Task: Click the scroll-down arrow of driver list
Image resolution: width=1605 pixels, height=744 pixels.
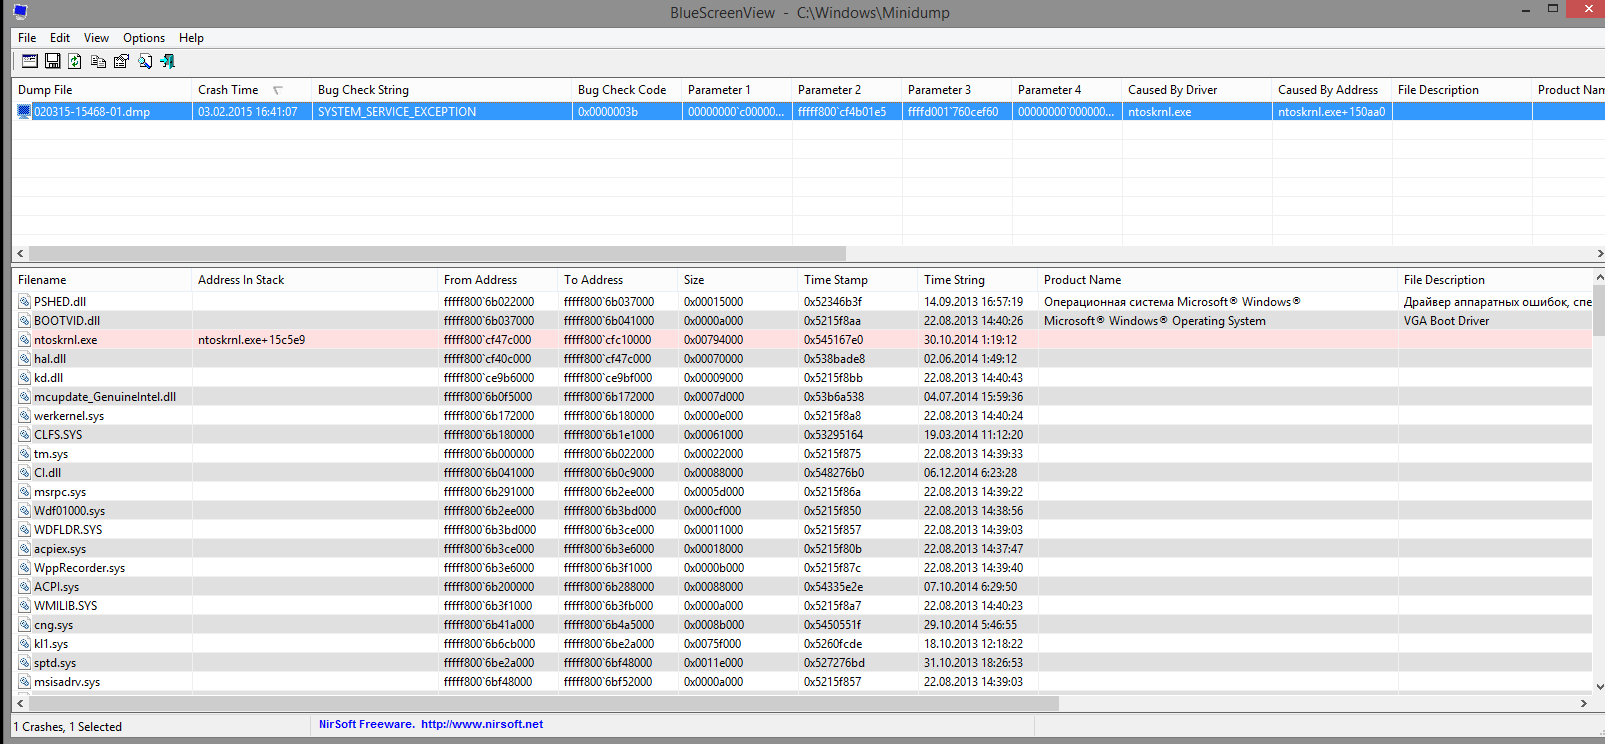Action: [x=1598, y=687]
